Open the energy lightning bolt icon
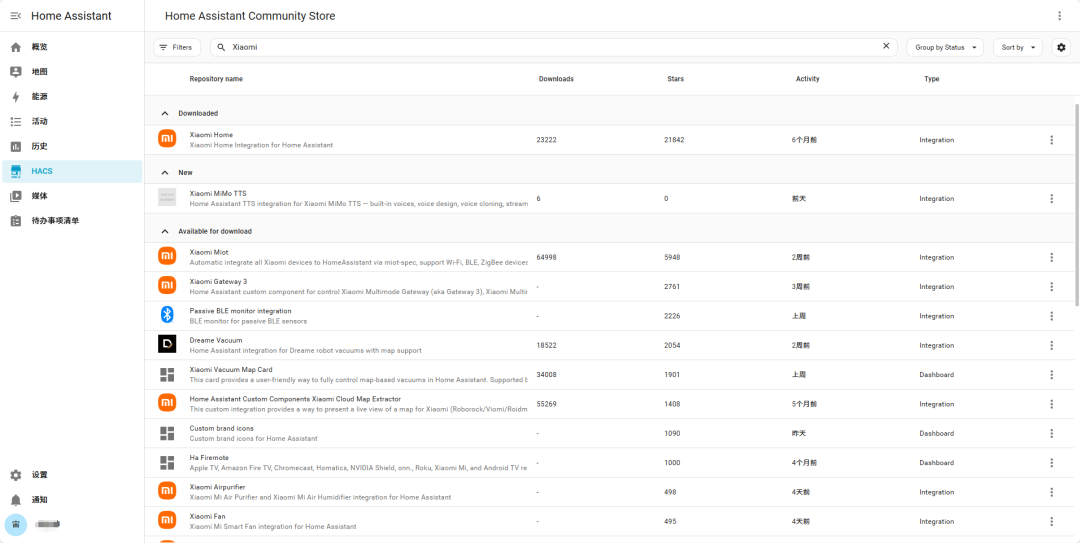The height and width of the screenshot is (543, 1080). click(16, 96)
